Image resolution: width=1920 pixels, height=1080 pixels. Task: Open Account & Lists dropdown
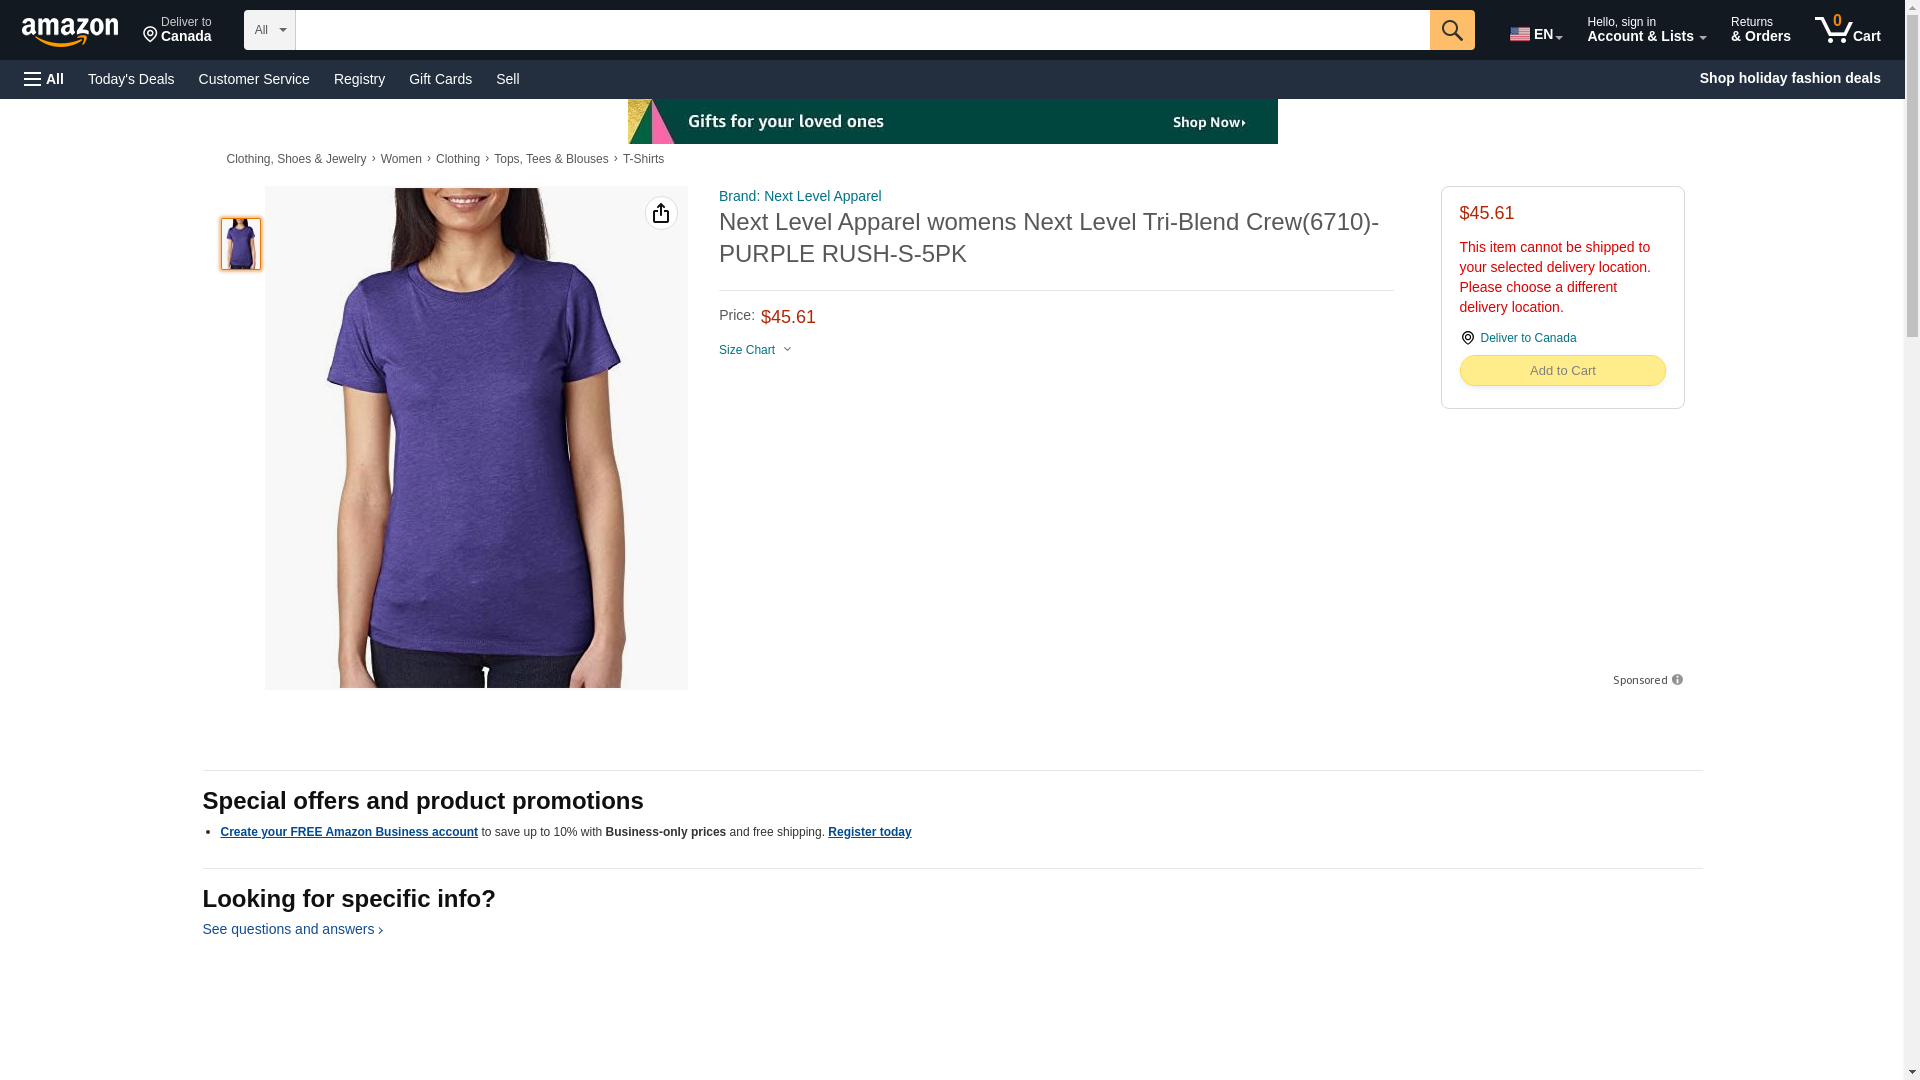click(1646, 30)
